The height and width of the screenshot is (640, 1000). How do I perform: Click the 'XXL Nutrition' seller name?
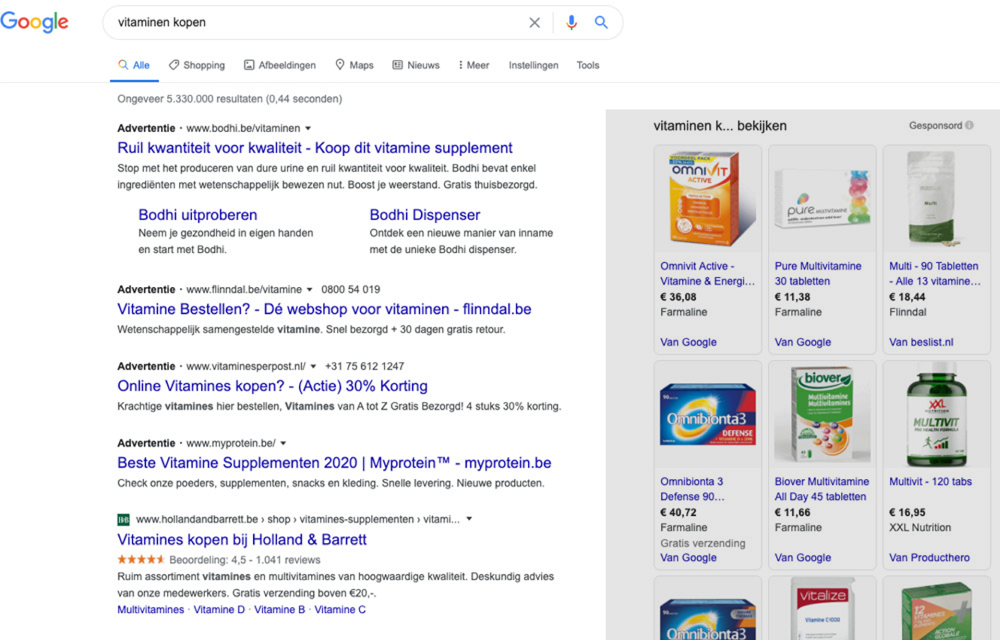[x=920, y=528]
